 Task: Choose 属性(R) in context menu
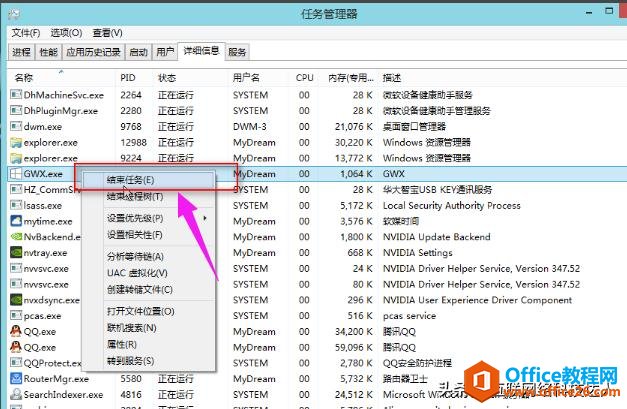(x=148, y=344)
